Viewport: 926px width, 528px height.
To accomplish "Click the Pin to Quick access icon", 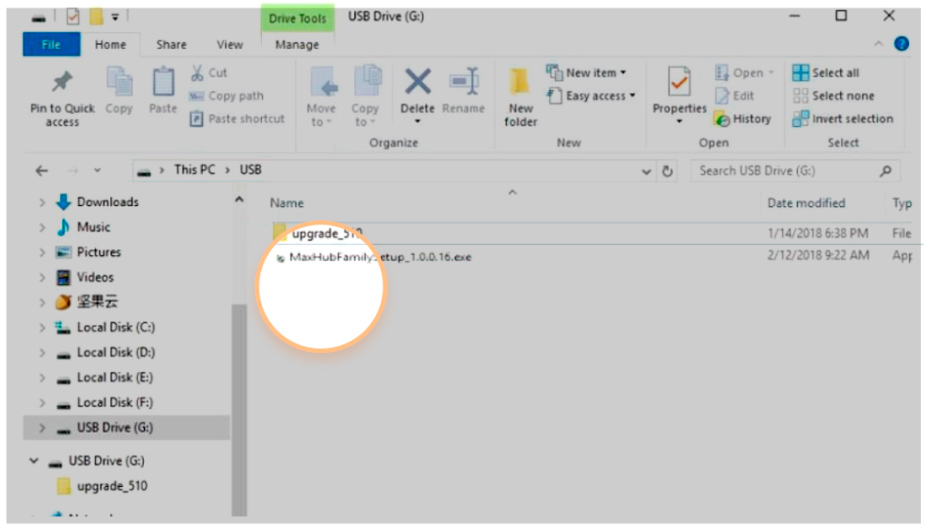I will point(62,84).
